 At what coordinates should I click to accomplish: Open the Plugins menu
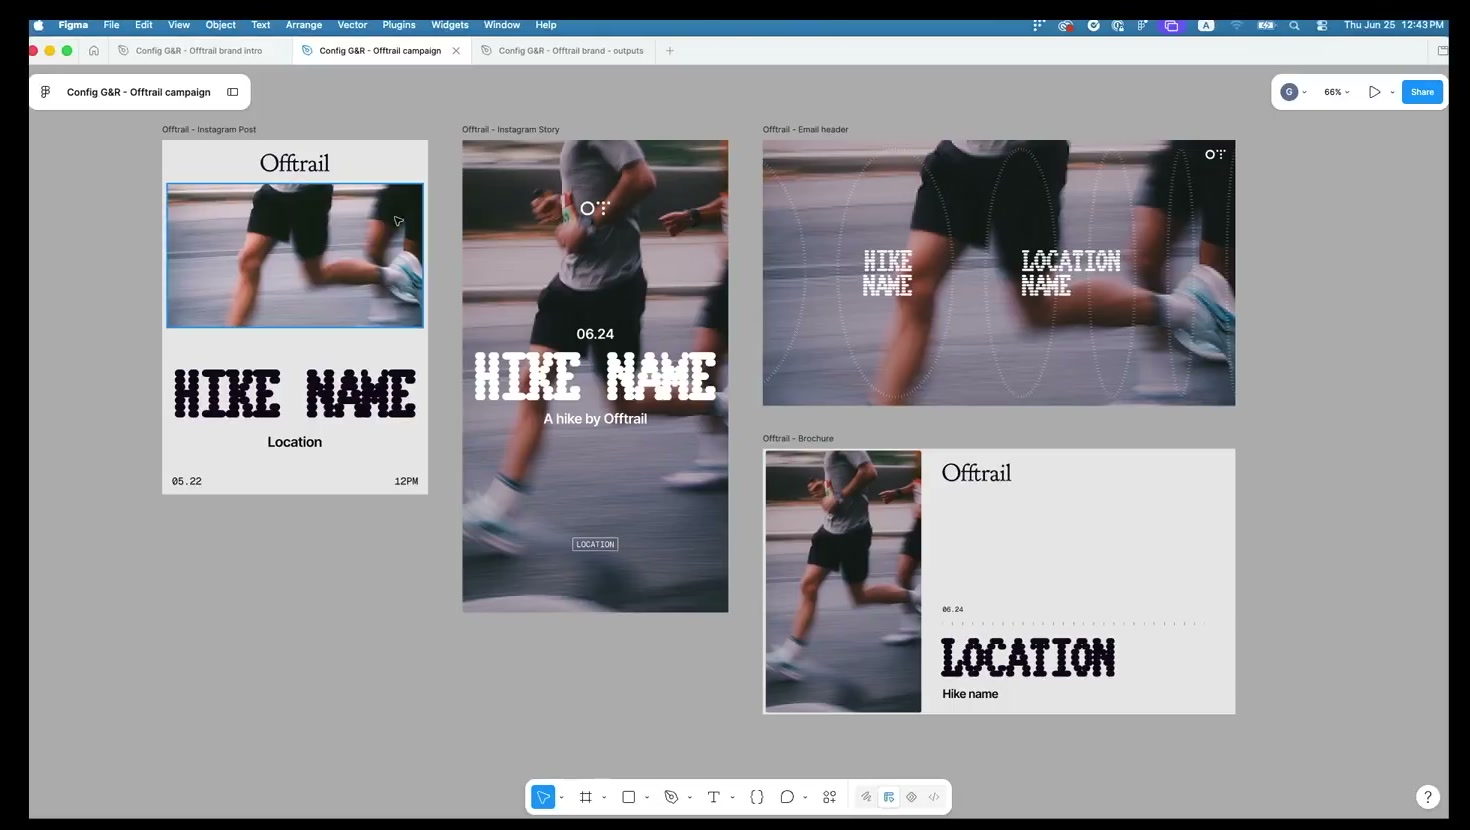(x=399, y=25)
